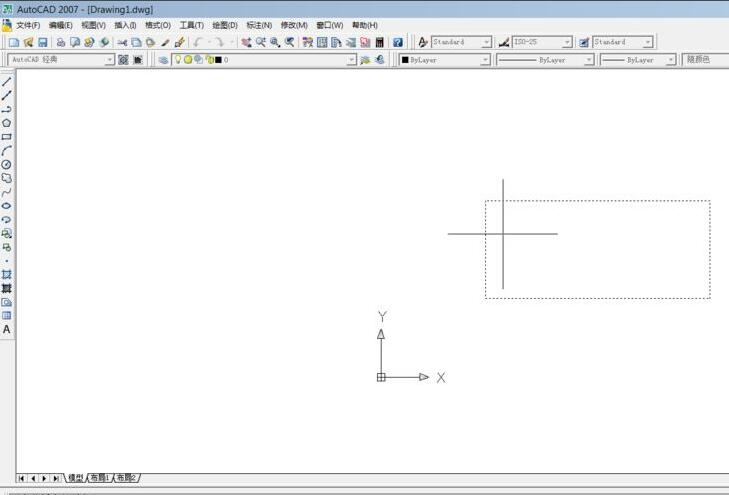Viewport: 729px width, 495px height.
Task: Select the Arc draw tool
Action: [7, 151]
